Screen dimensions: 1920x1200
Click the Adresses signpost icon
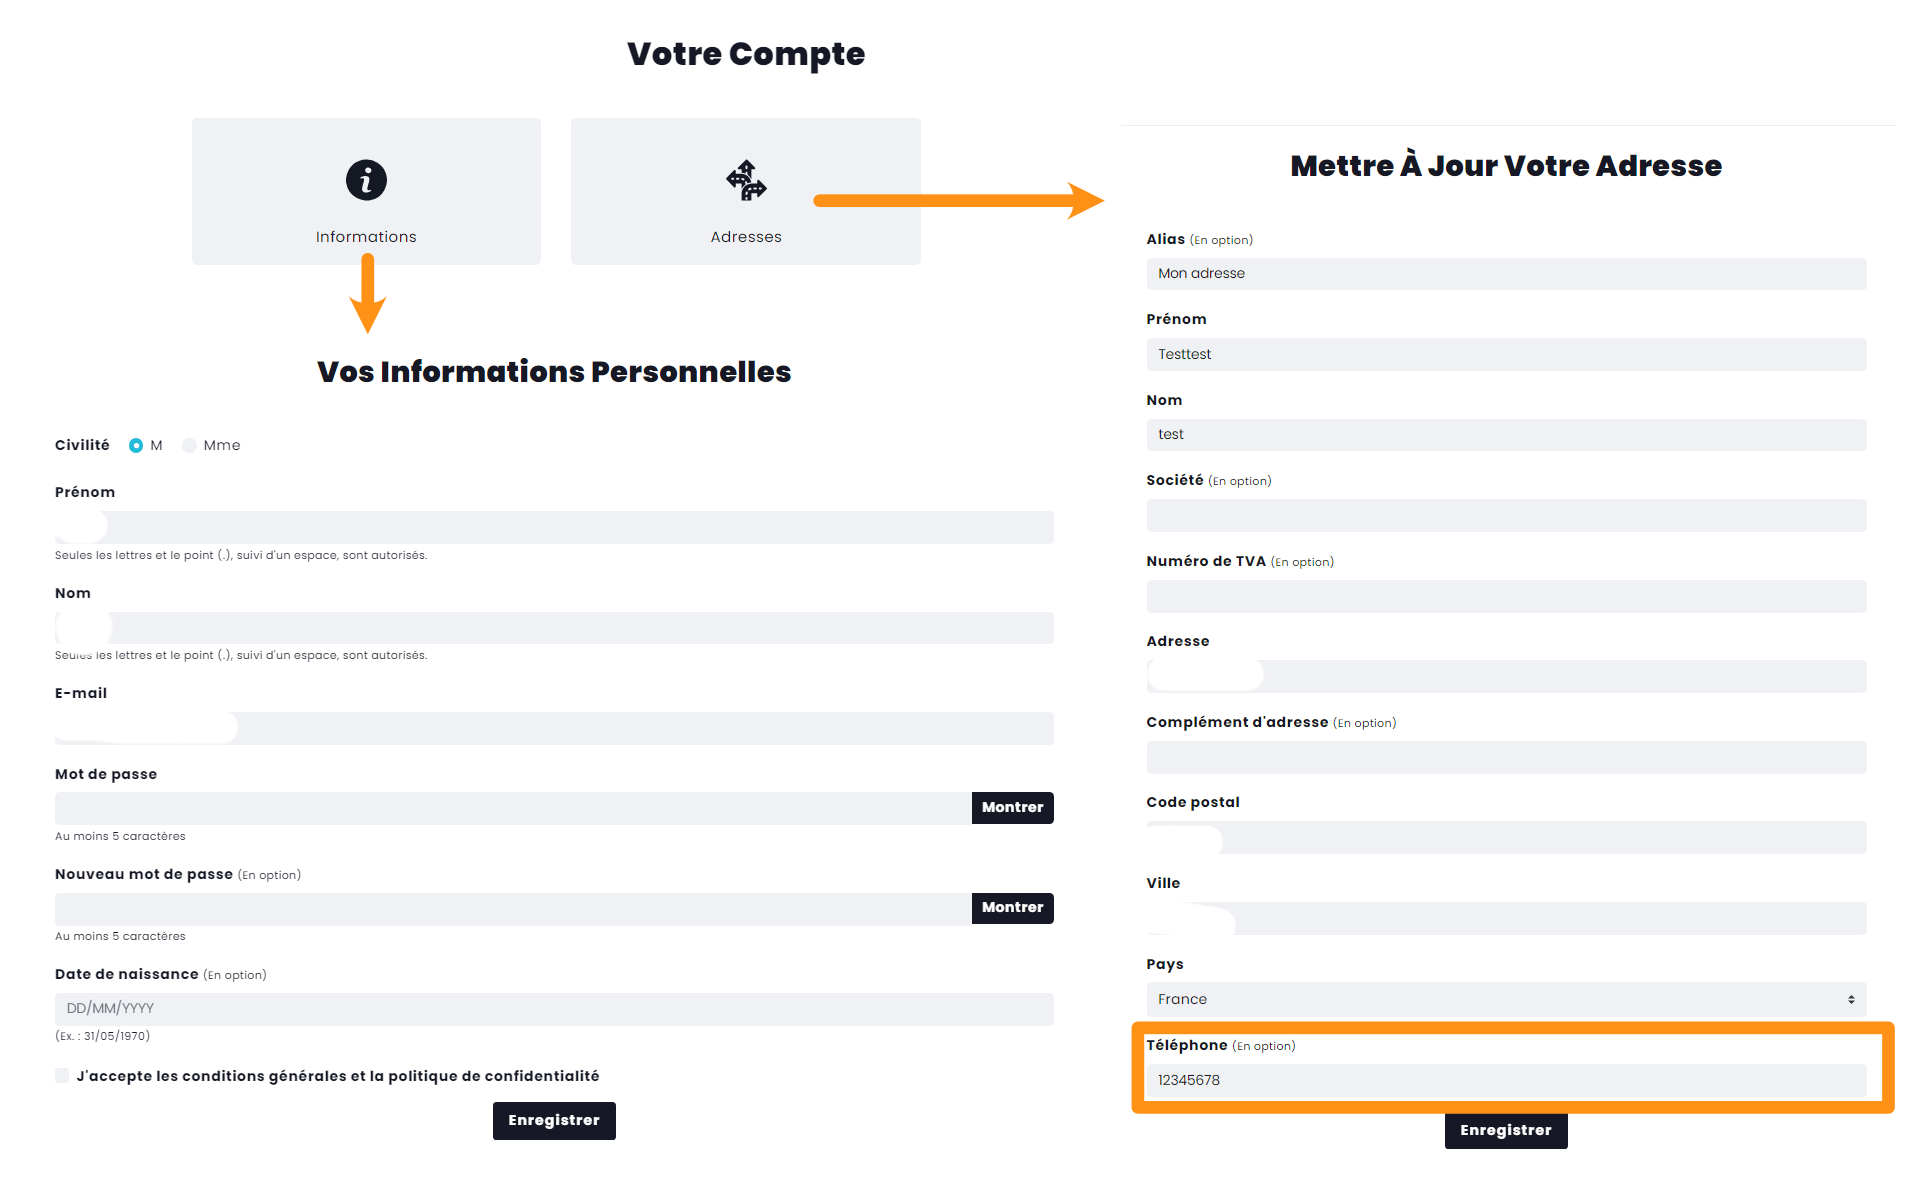click(x=746, y=180)
